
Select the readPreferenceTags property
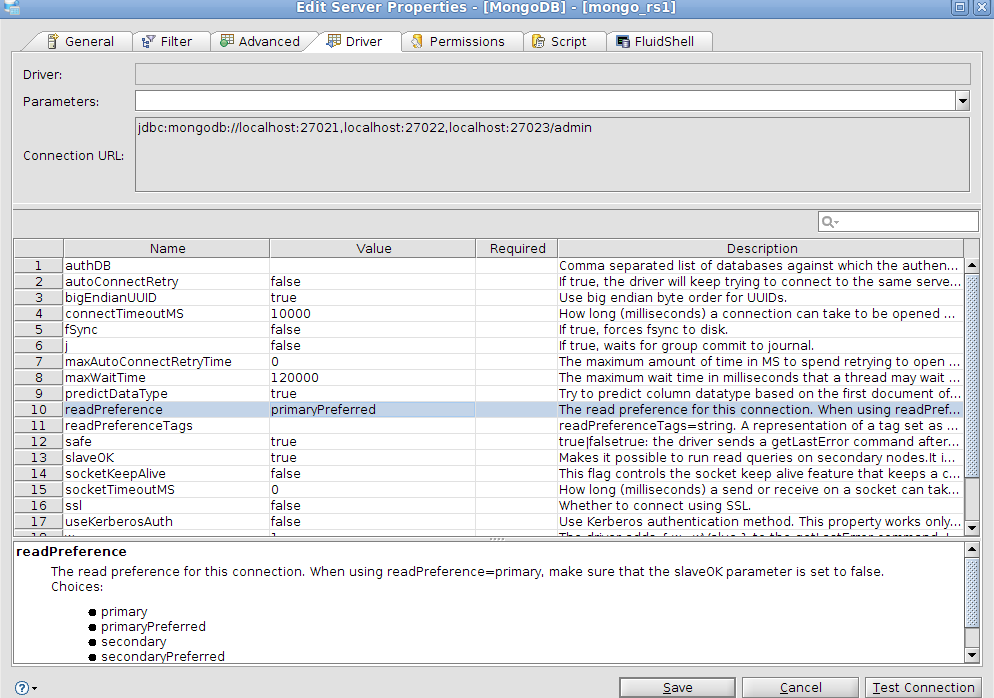129,426
